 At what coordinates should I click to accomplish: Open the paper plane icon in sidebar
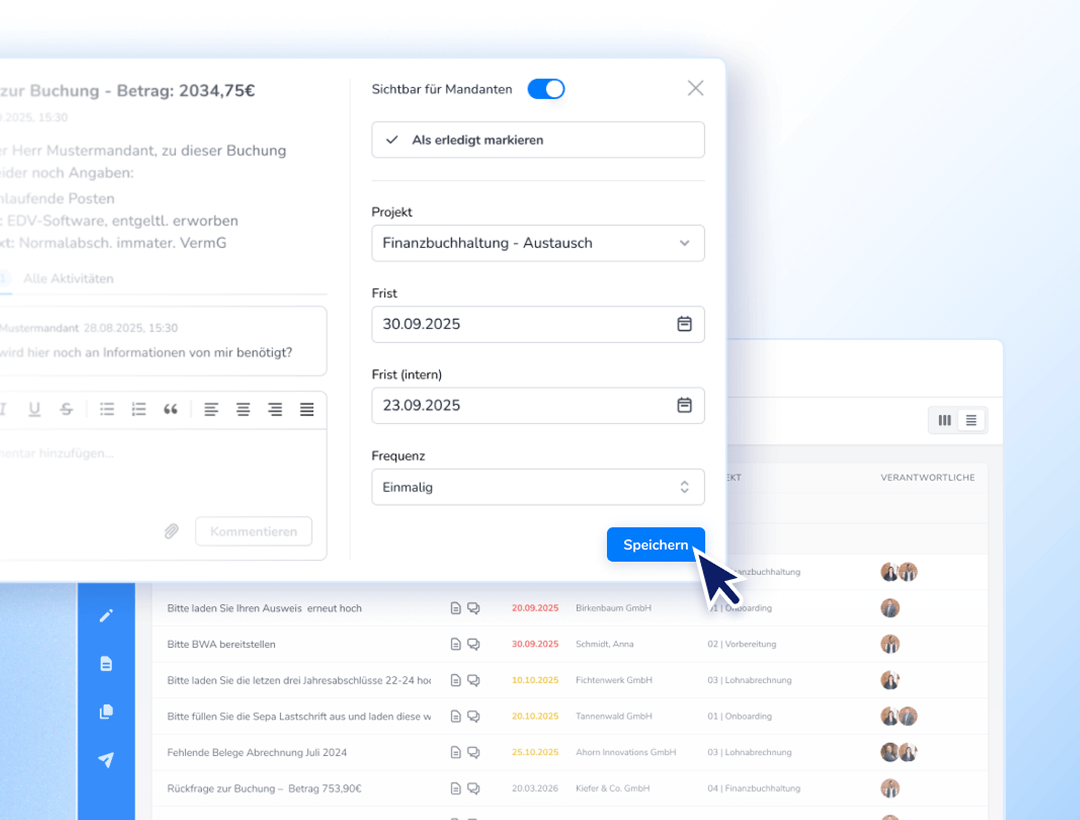click(106, 760)
